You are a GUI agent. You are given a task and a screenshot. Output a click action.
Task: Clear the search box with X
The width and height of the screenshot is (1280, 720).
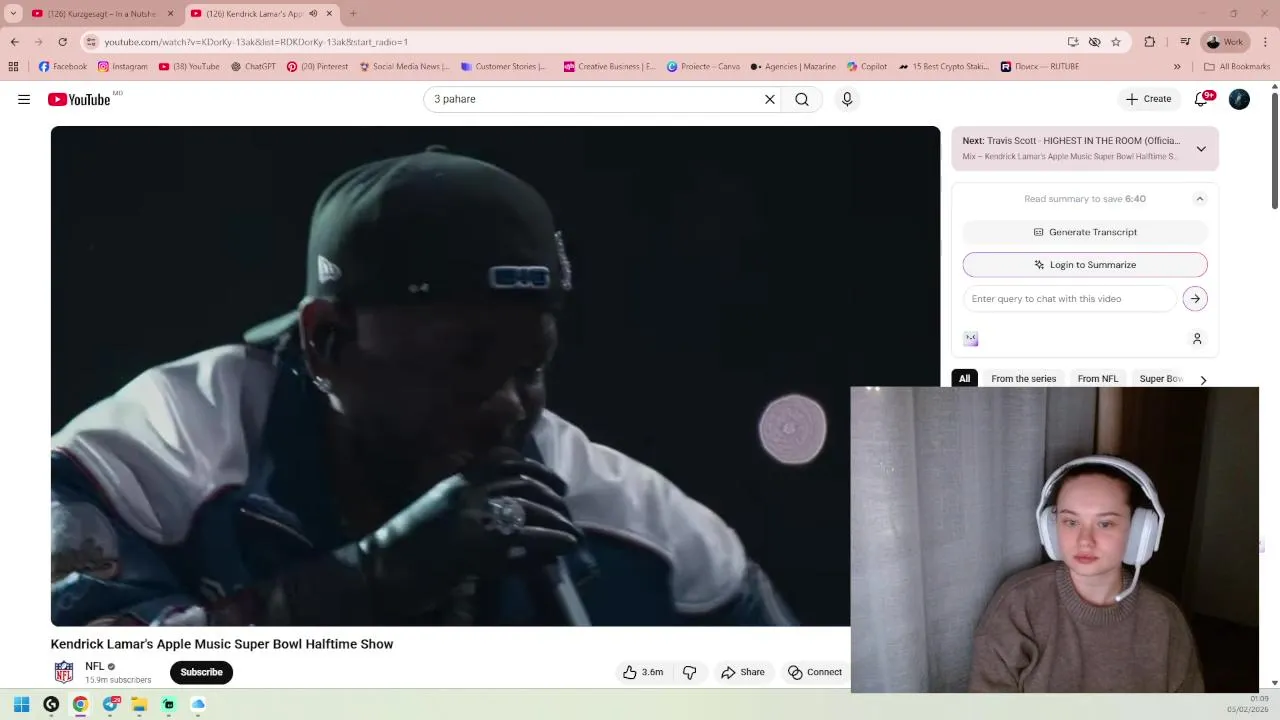[x=770, y=99]
